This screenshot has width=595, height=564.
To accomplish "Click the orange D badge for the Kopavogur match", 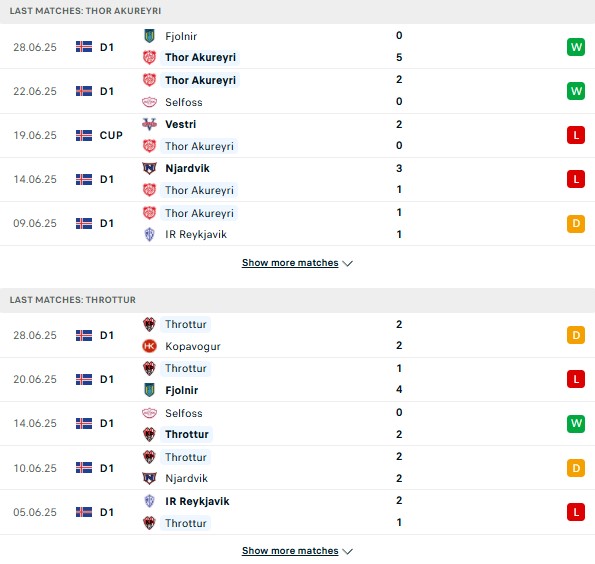I will click(576, 335).
